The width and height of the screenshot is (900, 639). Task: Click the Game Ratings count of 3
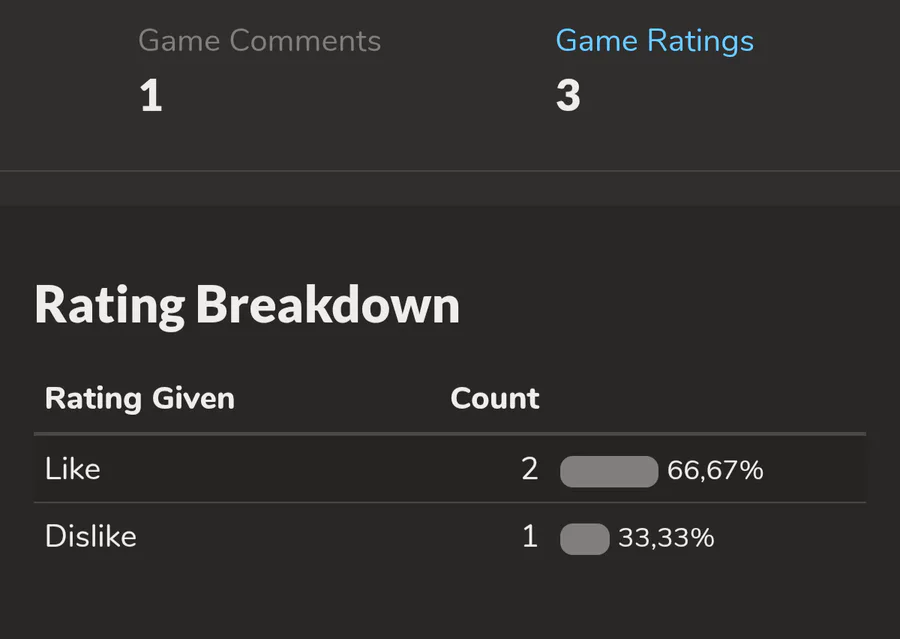(568, 97)
